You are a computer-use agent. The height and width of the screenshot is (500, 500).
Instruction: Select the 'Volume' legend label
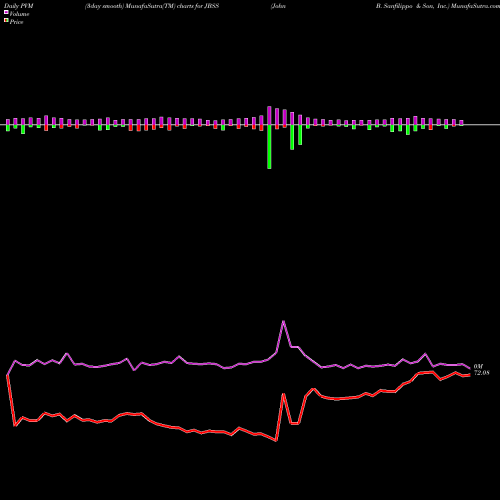pyautogui.click(x=19, y=14)
